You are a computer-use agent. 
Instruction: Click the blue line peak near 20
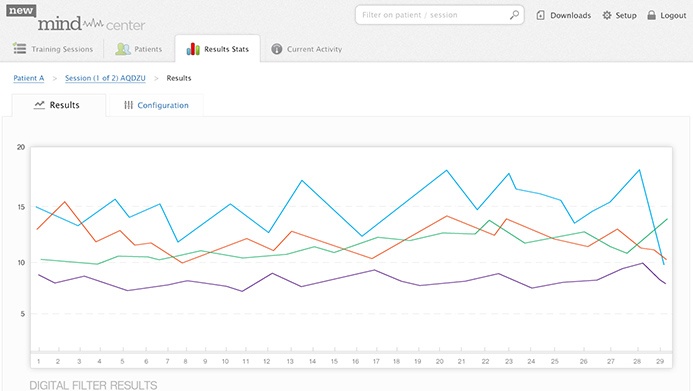(446, 170)
